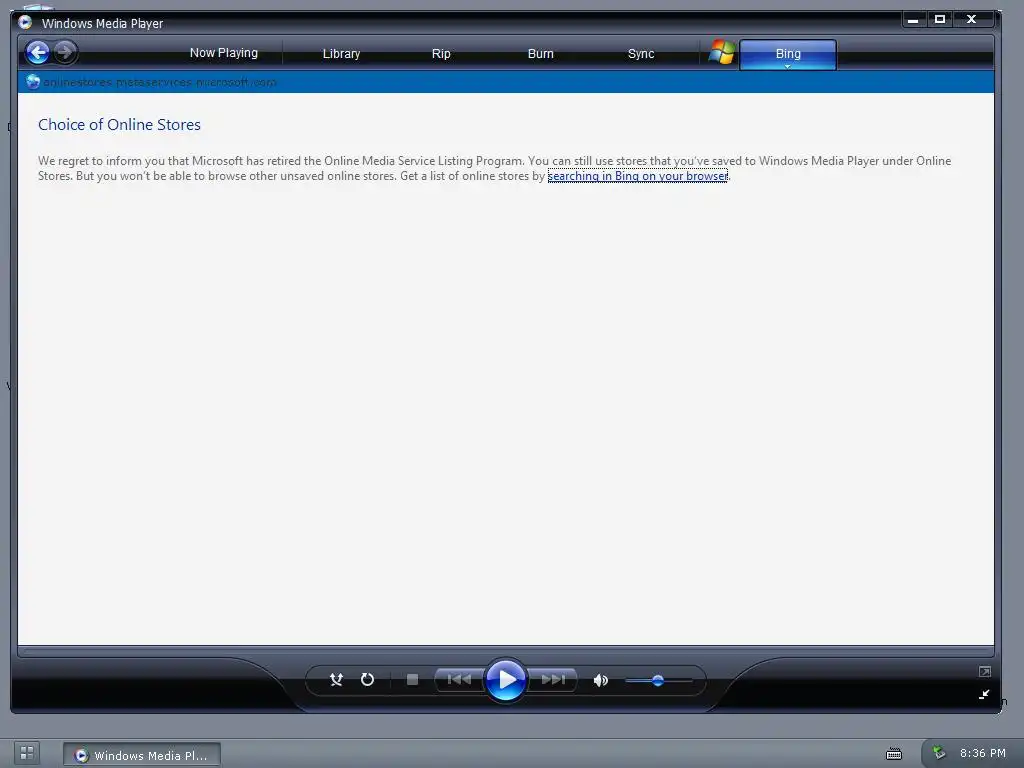Mute the sound via speaker icon
Screen dimensions: 1024x768
pos(601,680)
